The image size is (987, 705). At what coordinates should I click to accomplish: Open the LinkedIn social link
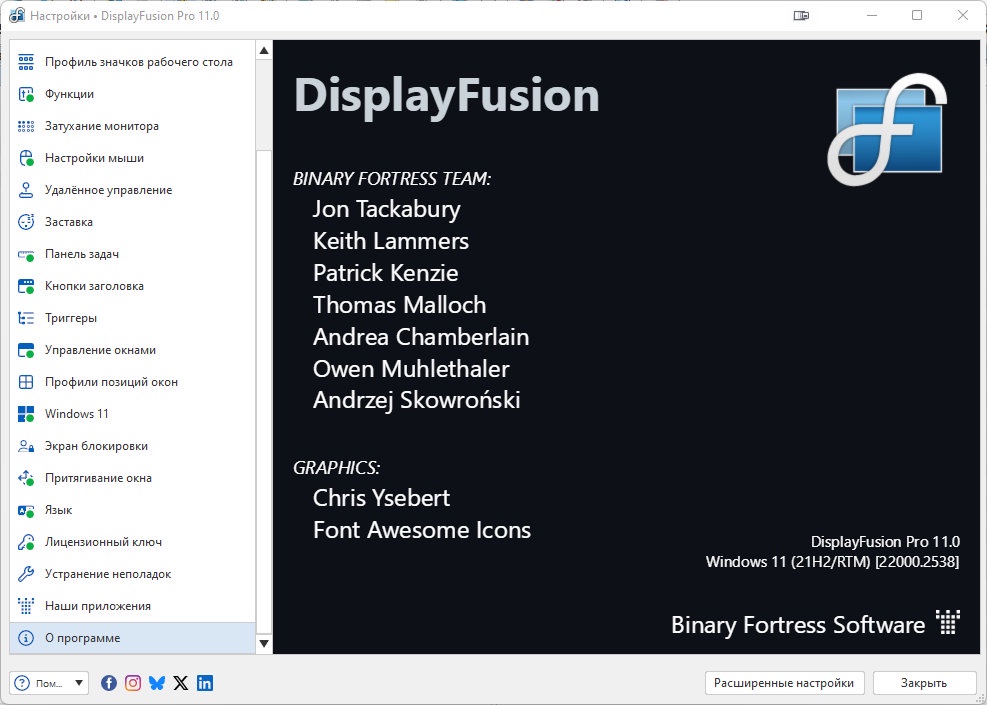pyautogui.click(x=205, y=683)
